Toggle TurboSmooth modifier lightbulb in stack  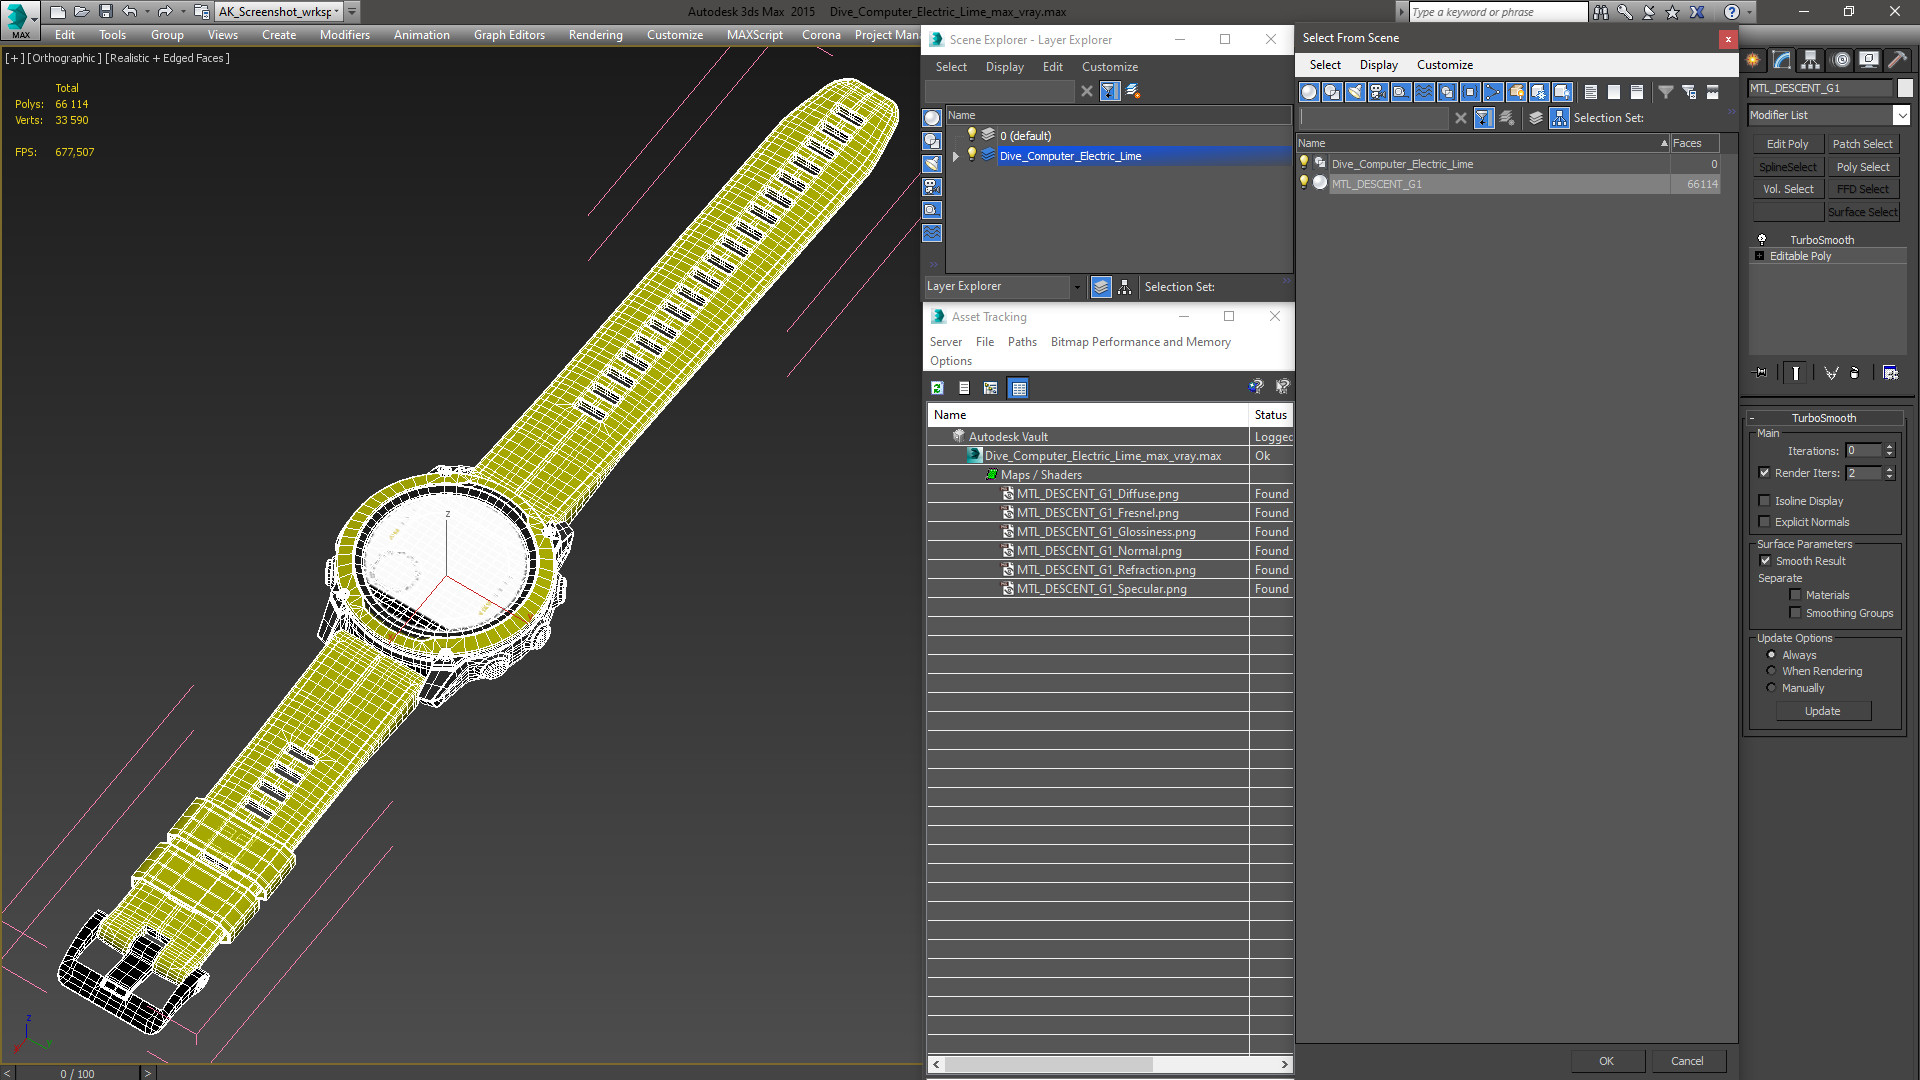1762,240
